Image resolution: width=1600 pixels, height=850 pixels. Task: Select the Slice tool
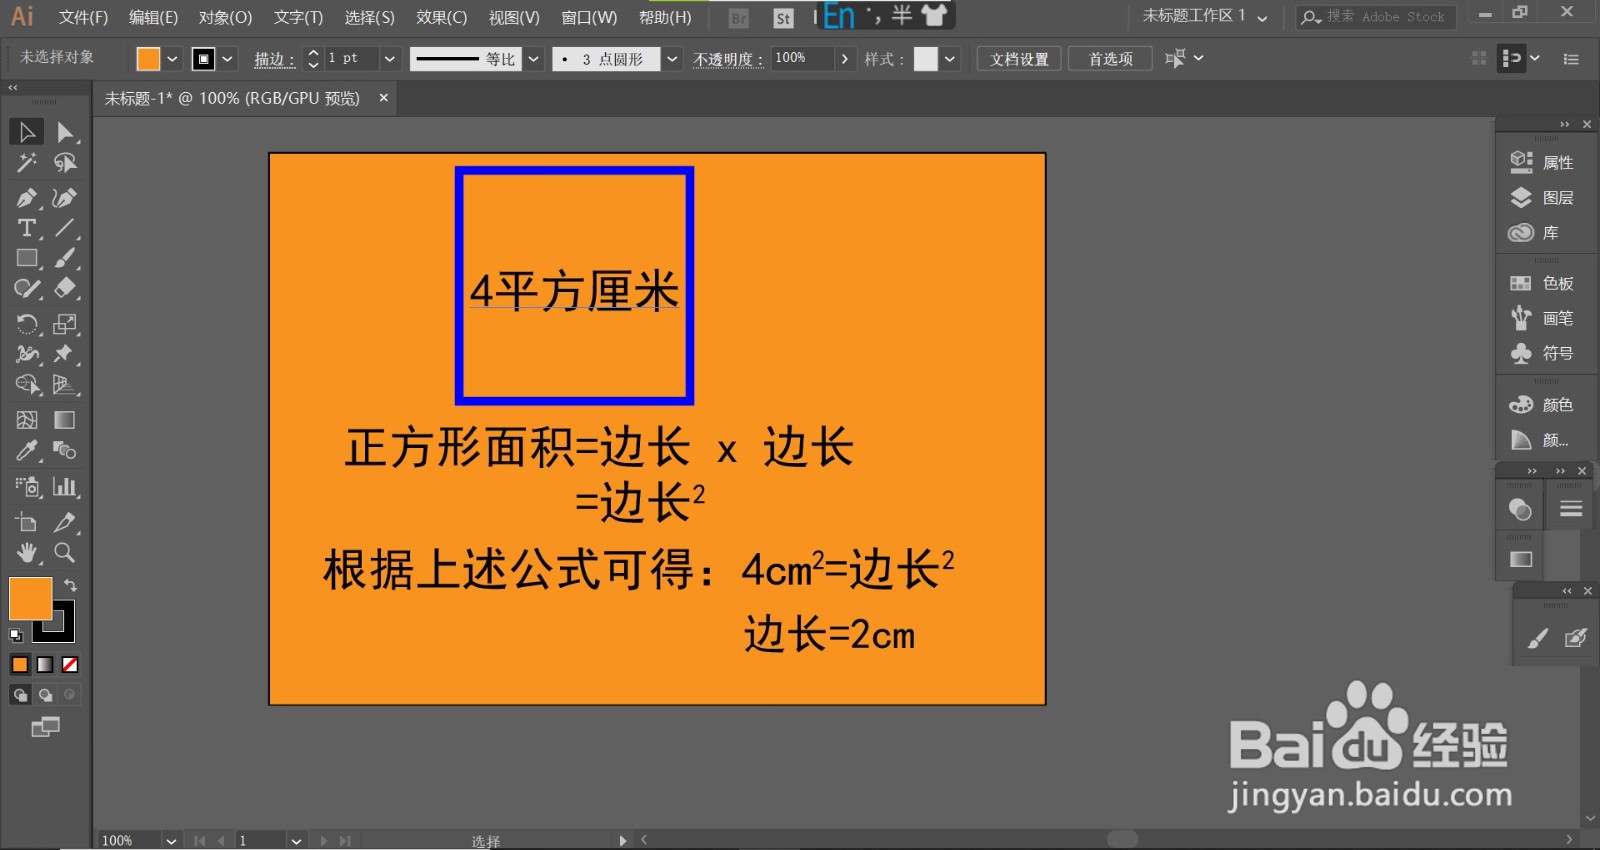(x=65, y=522)
